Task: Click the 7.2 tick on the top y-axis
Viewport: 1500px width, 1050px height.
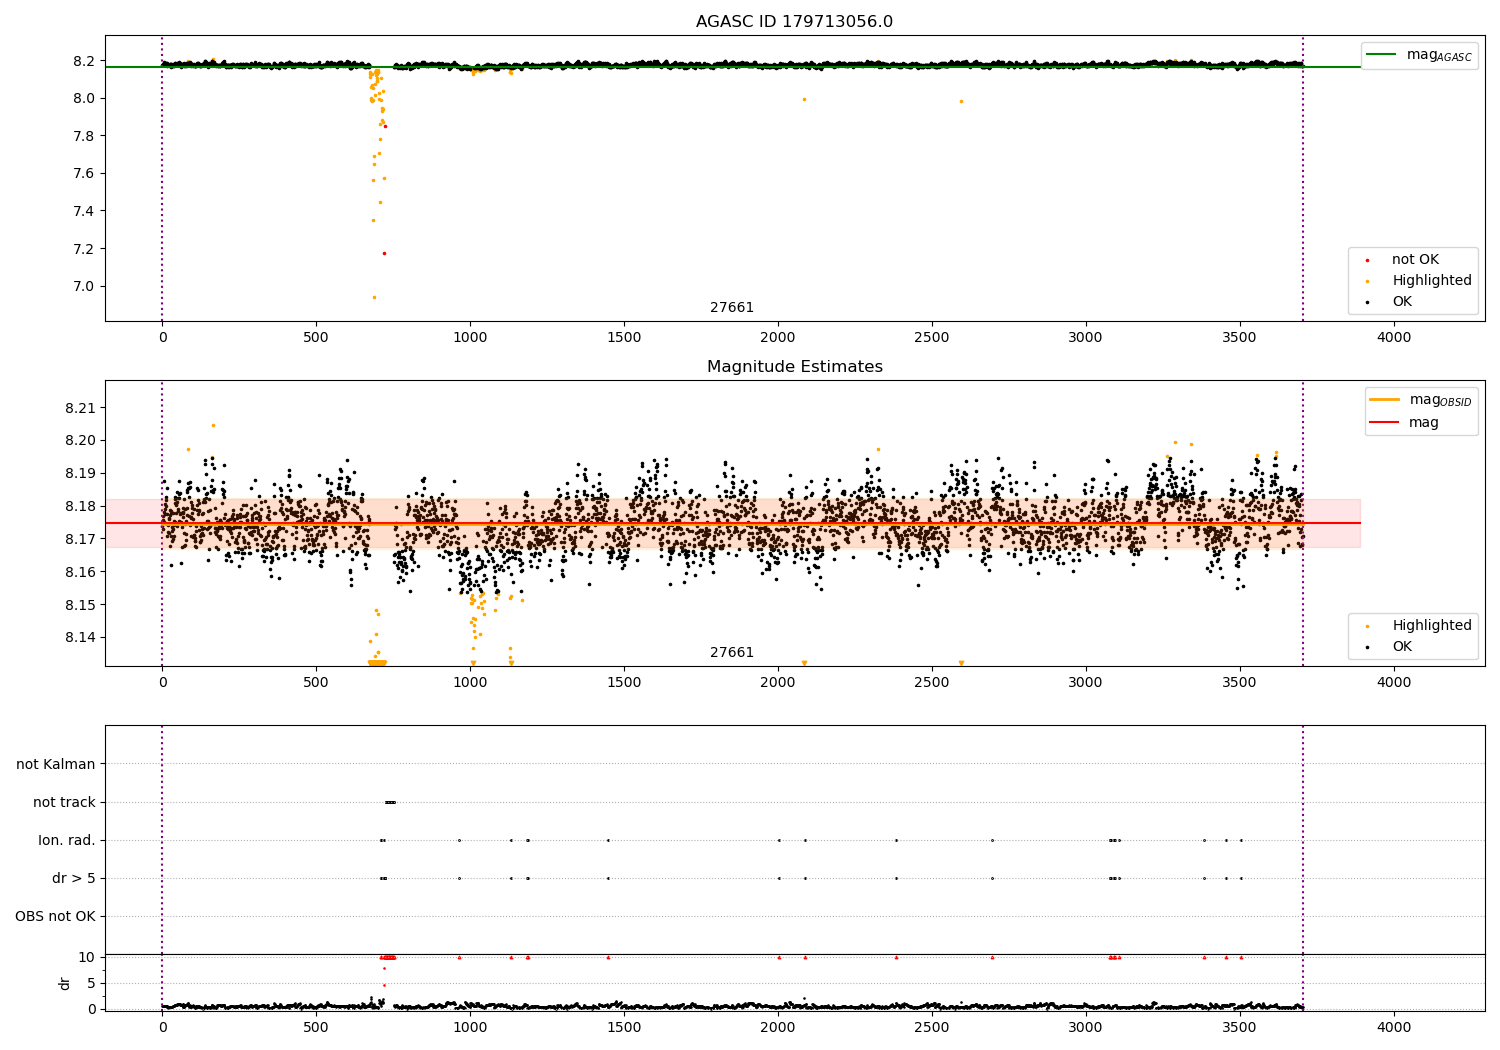Action: click(84, 249)
